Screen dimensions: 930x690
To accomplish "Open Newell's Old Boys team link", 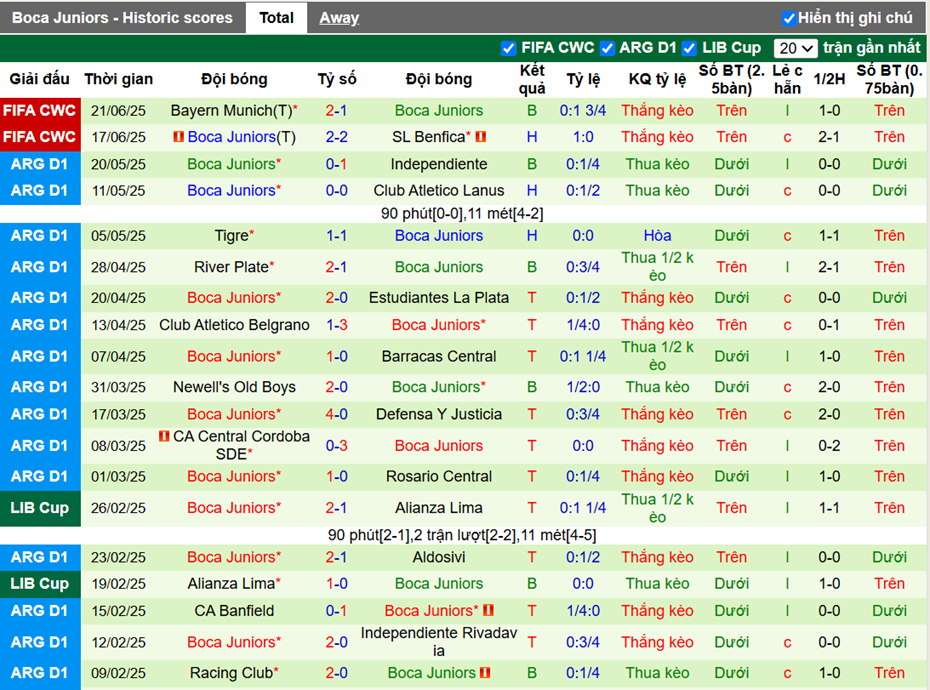I will (234, 387).
